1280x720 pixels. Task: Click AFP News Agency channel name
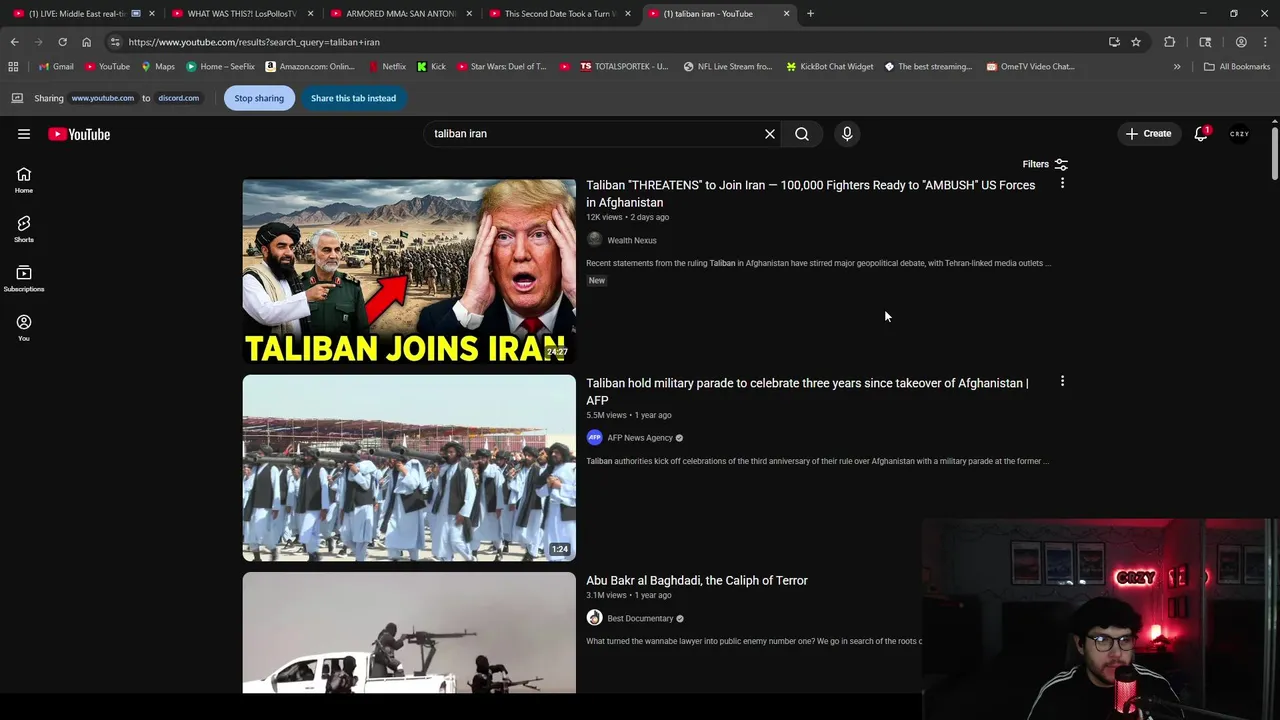coord(640,438)
